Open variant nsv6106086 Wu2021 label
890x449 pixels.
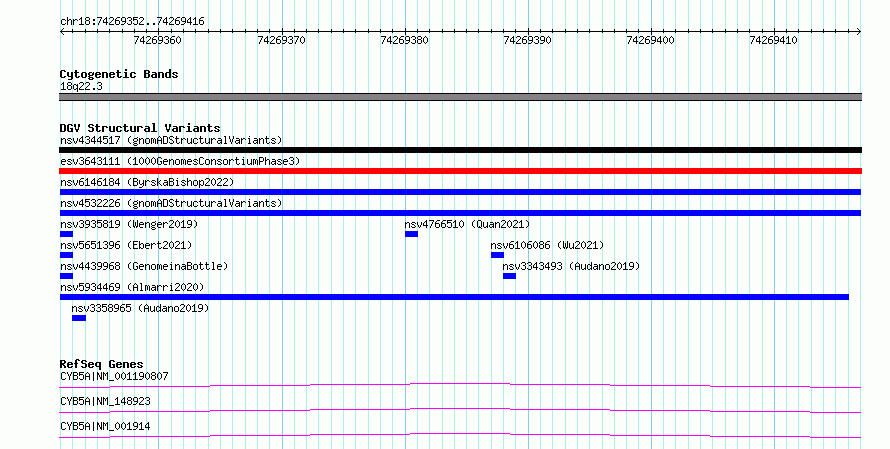[x=547, y=245]
